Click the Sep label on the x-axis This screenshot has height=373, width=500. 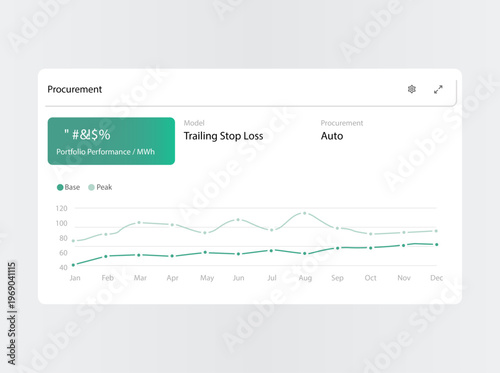pyautogui.click(x=337, y=278)
